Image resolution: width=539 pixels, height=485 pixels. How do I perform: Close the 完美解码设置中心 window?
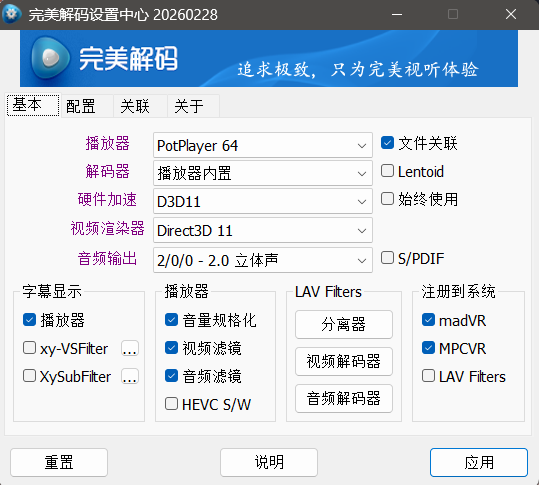click(511, 14)
